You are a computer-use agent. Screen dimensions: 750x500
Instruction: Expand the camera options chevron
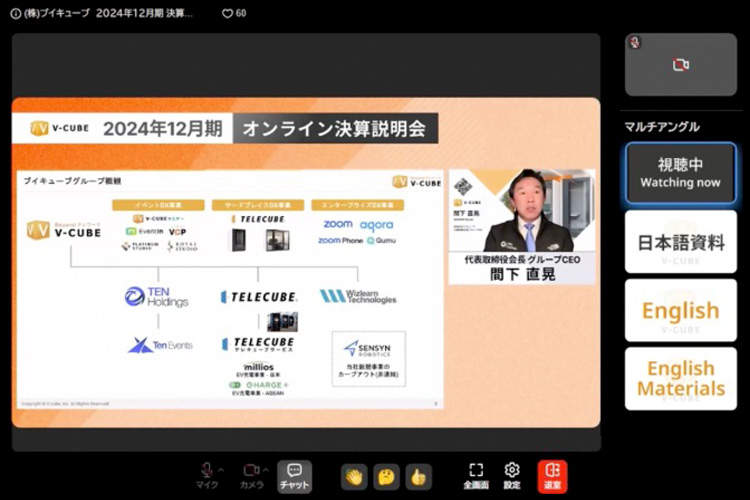pyautogui.click(x=265, y=470)
